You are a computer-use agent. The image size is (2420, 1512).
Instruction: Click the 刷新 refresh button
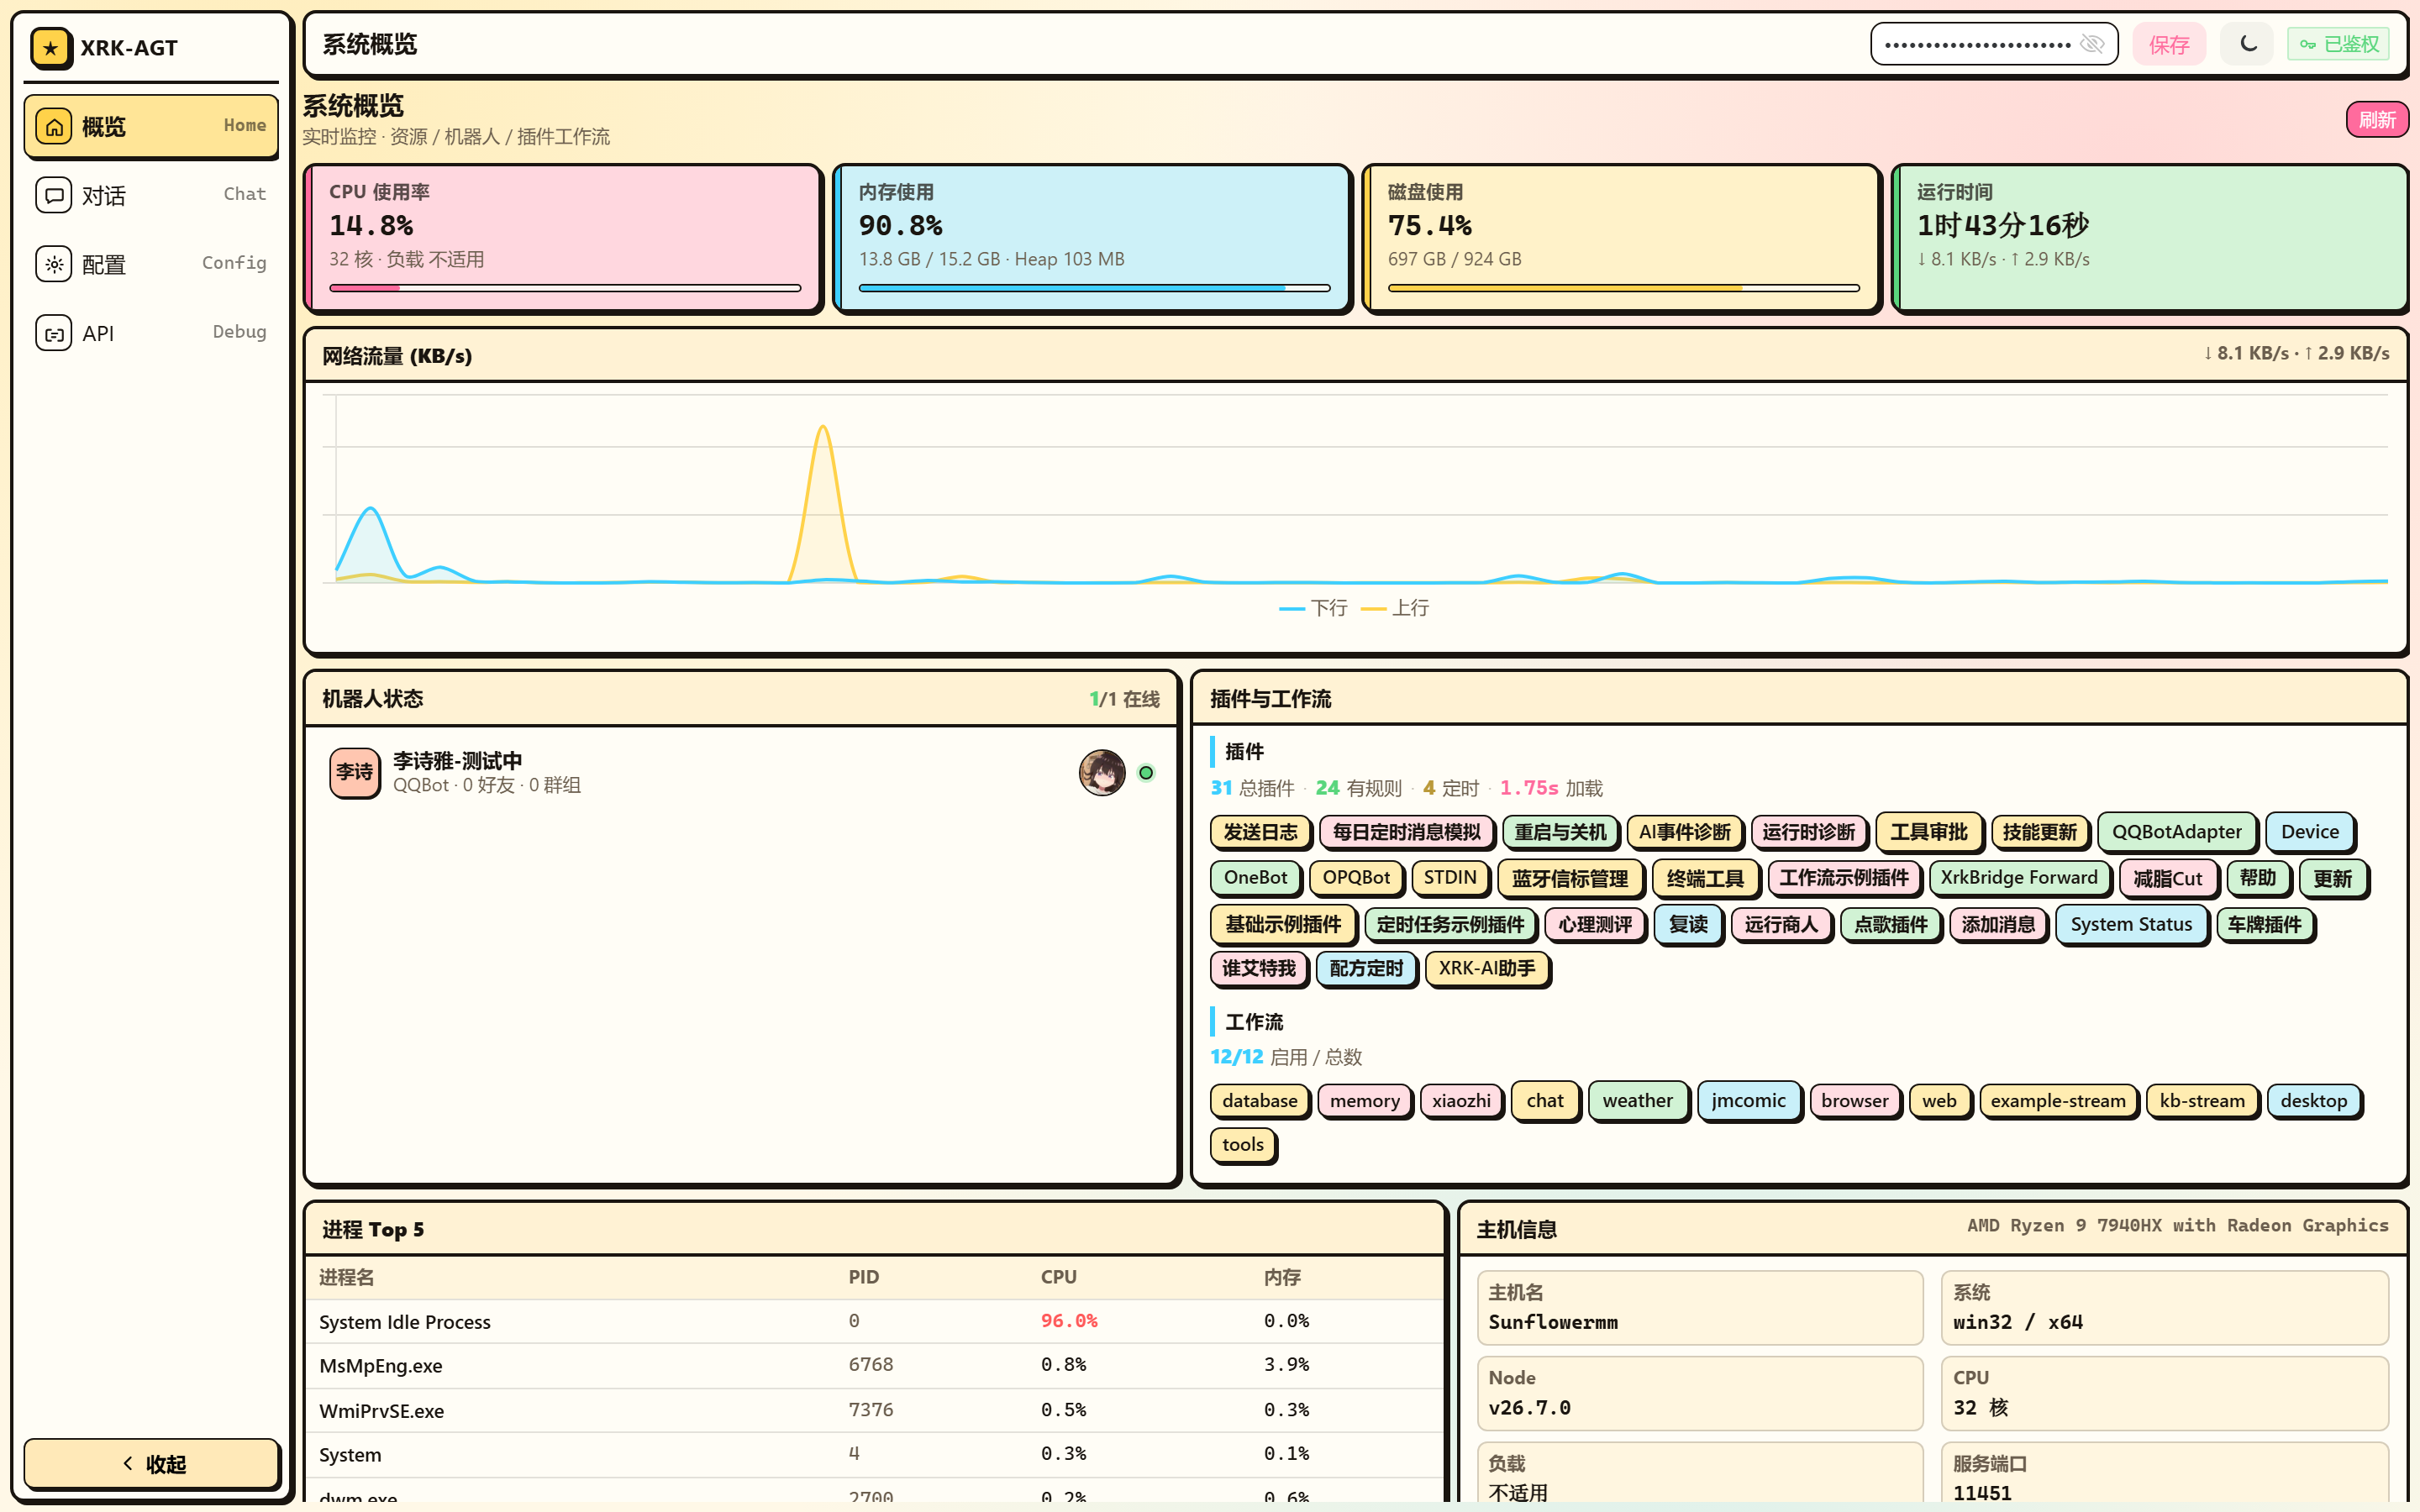coord(2377,119)
